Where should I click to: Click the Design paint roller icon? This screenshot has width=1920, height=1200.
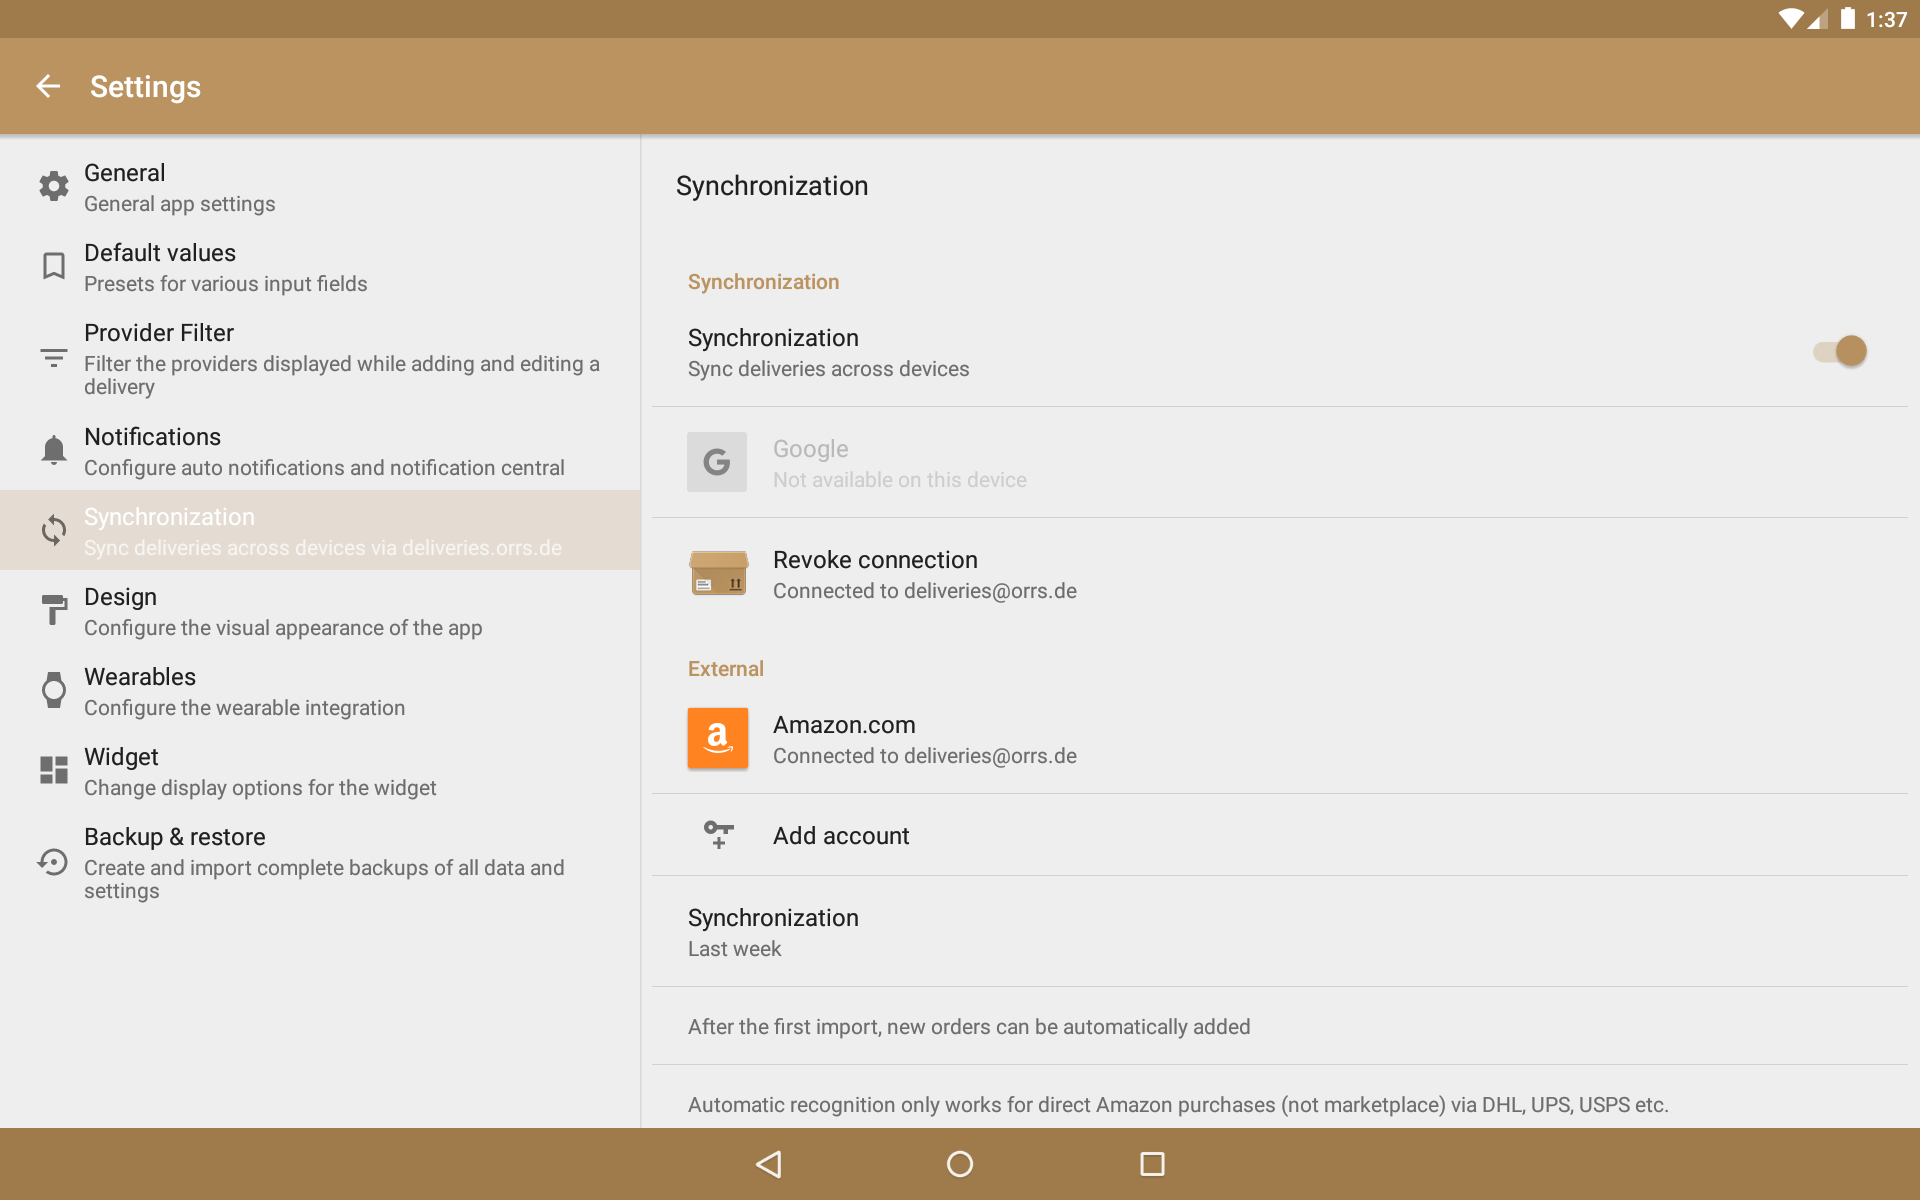(54, 610)
